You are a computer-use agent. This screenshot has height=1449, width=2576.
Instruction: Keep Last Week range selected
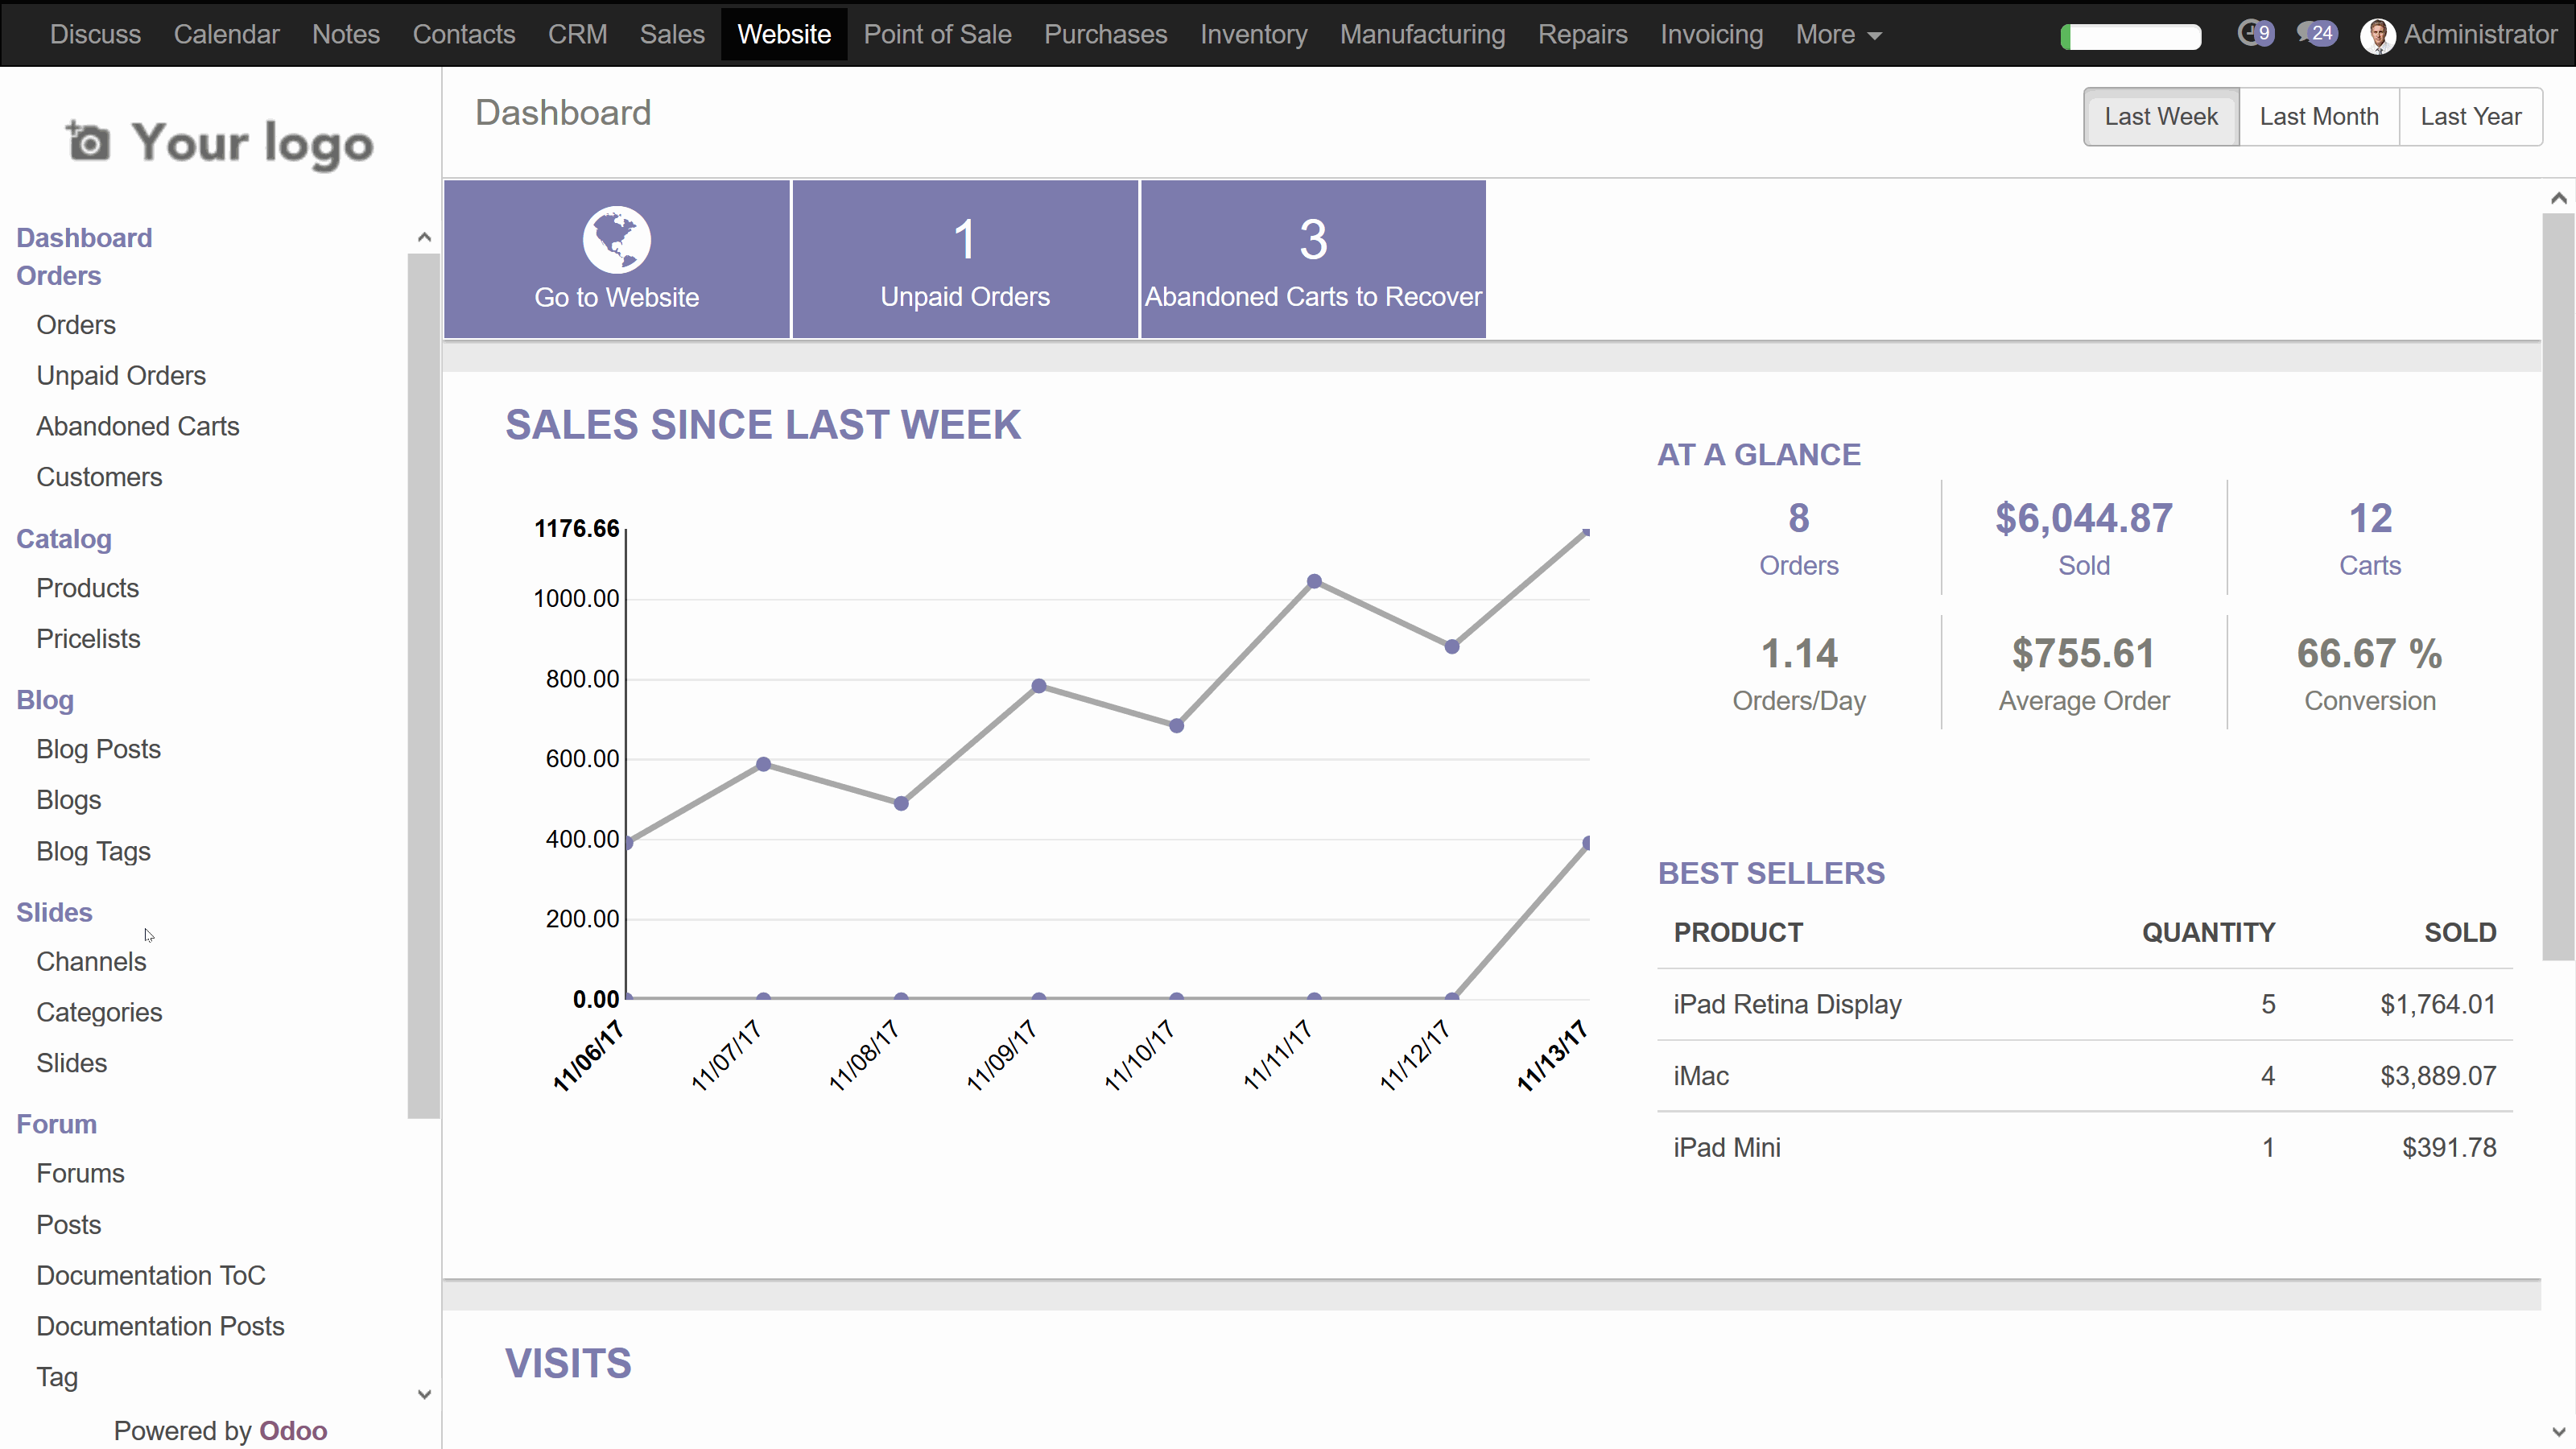pyautogui.click(x=2160, y=116)
